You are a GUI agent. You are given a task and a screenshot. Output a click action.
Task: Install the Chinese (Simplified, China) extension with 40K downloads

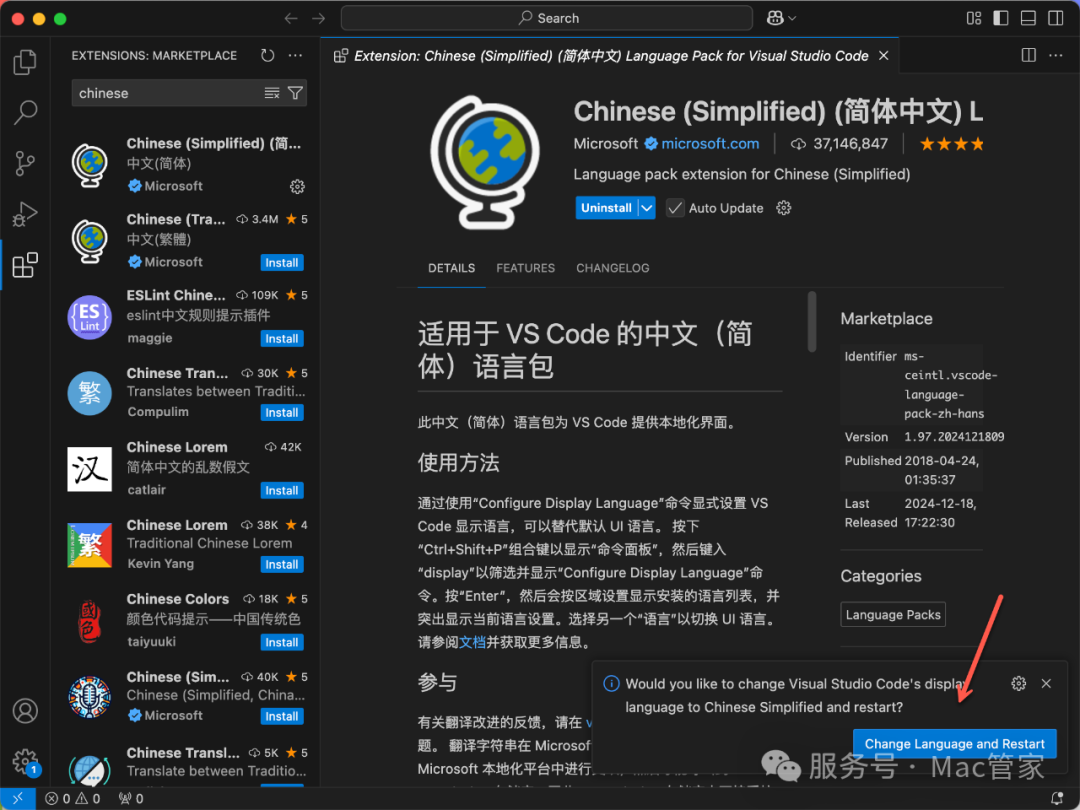pyautogui.click(x=282, y=716)
